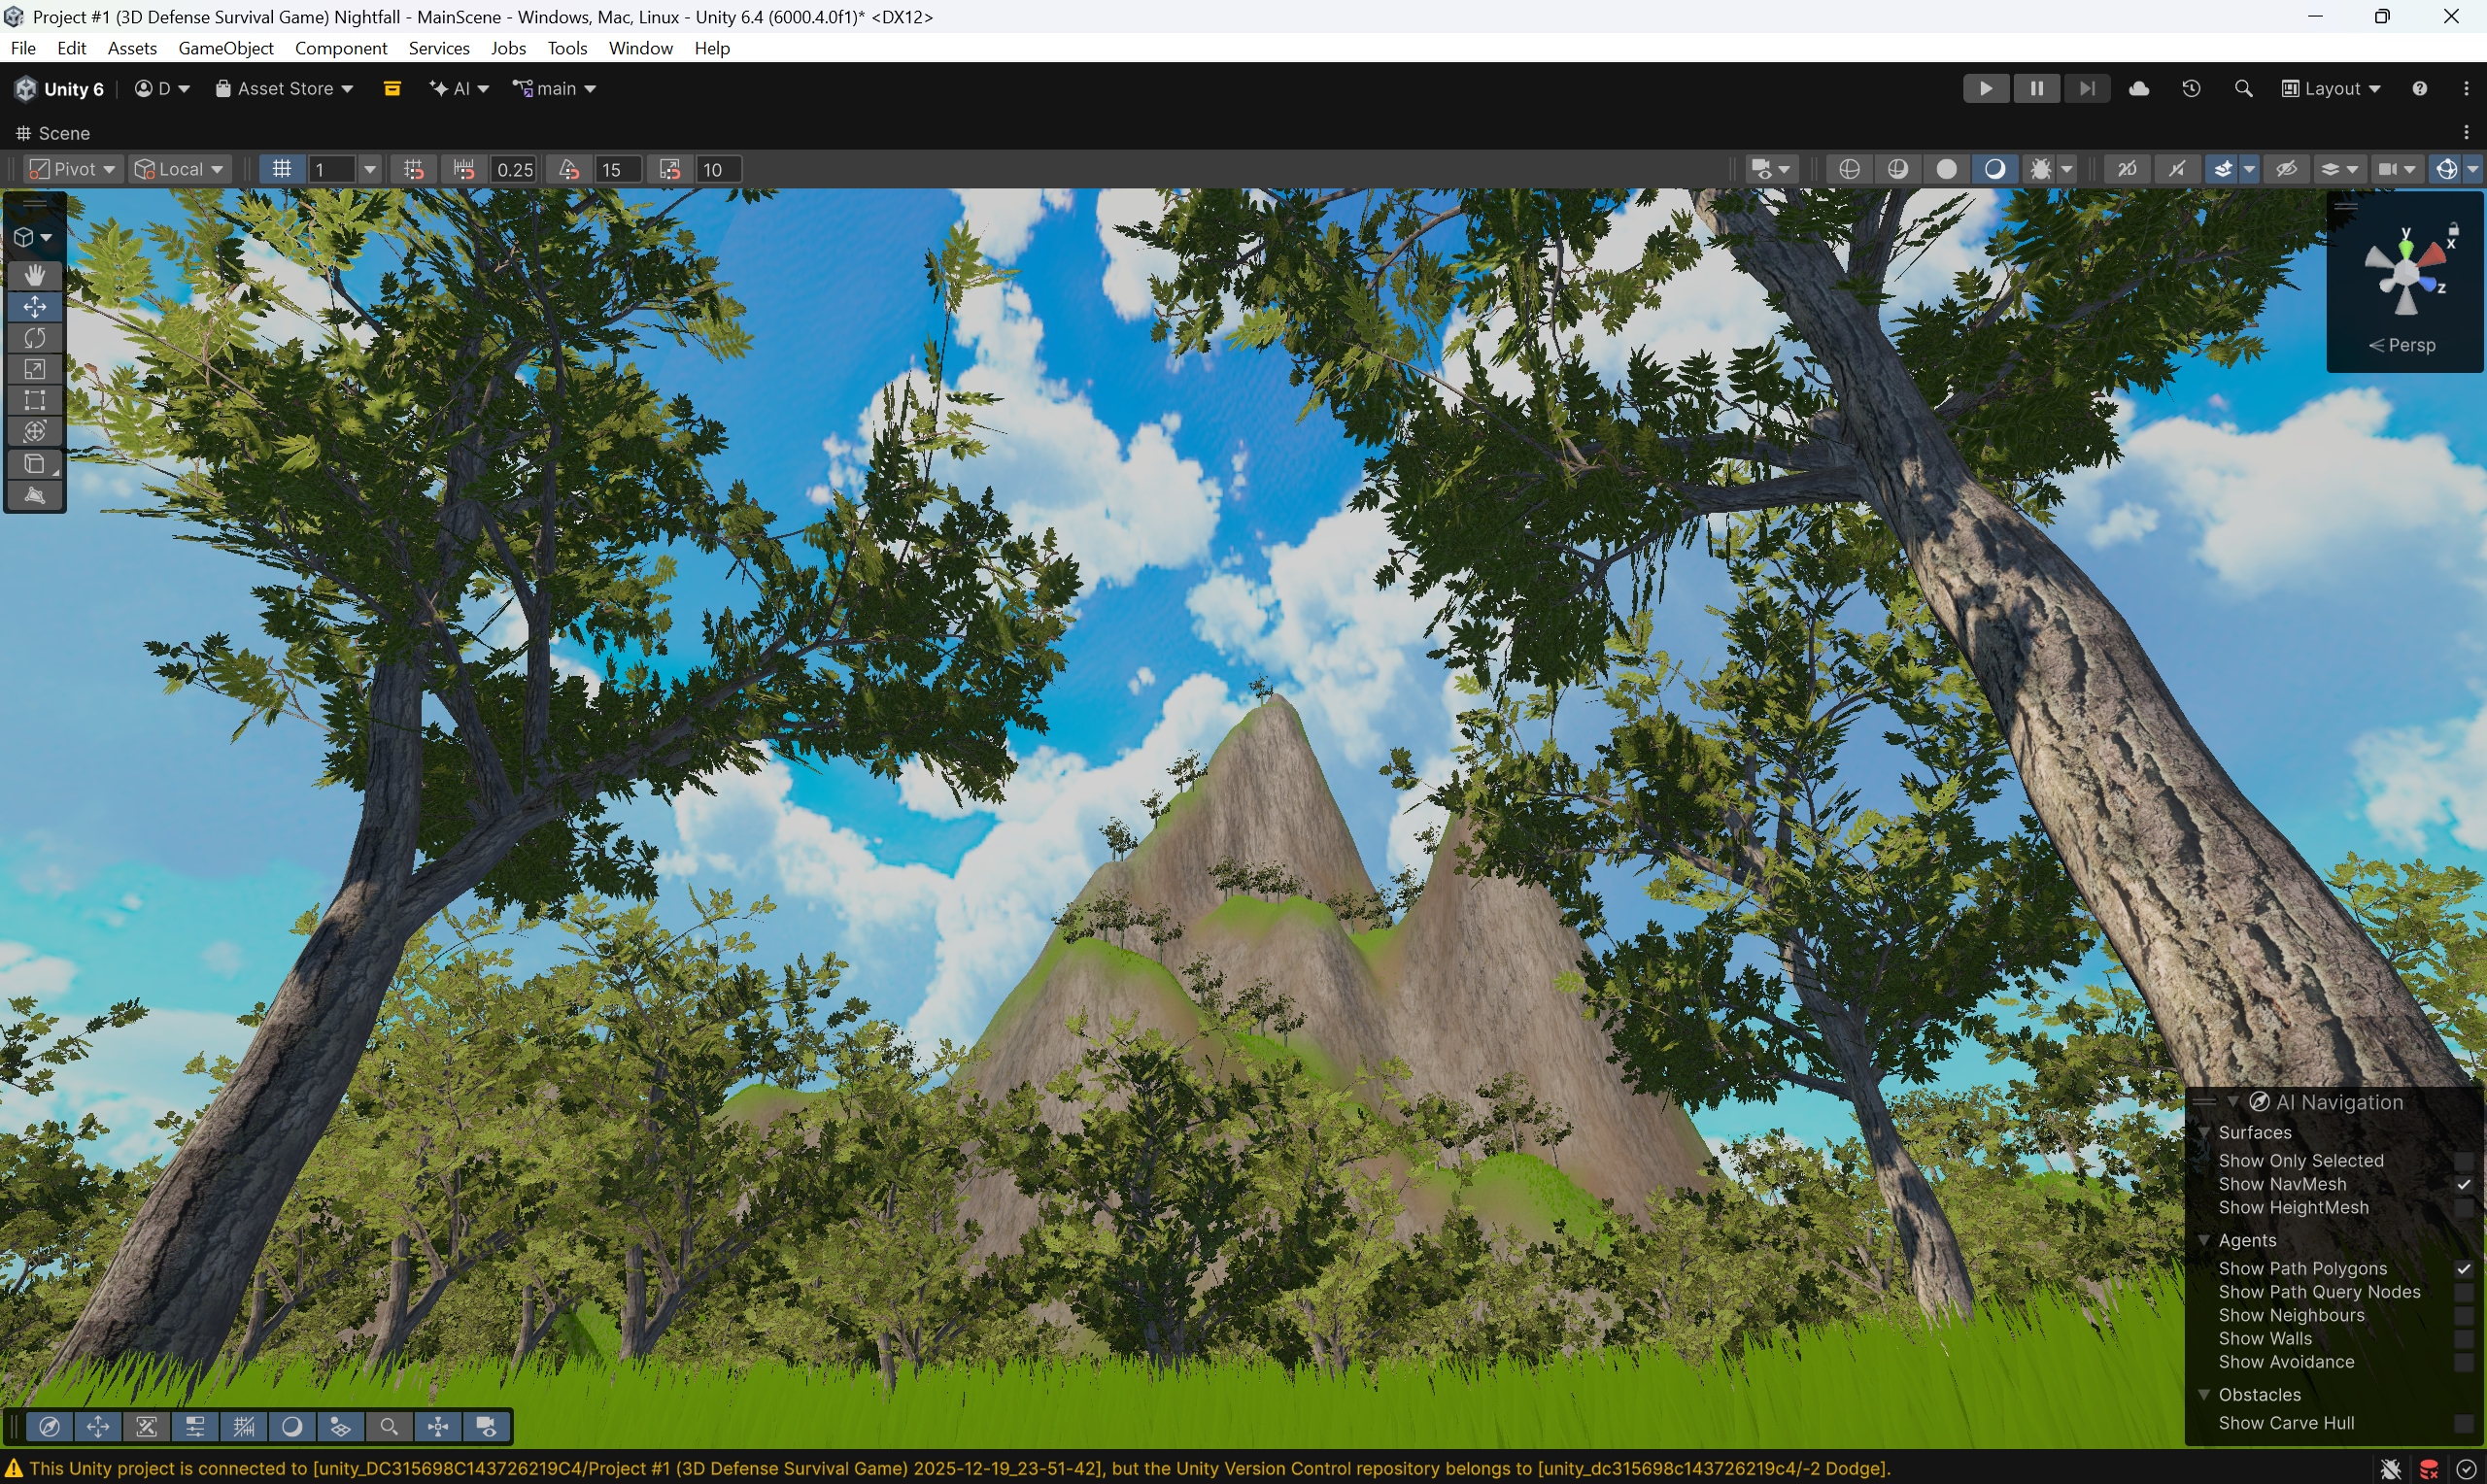Select the Rect transform tool

point(35,401)
